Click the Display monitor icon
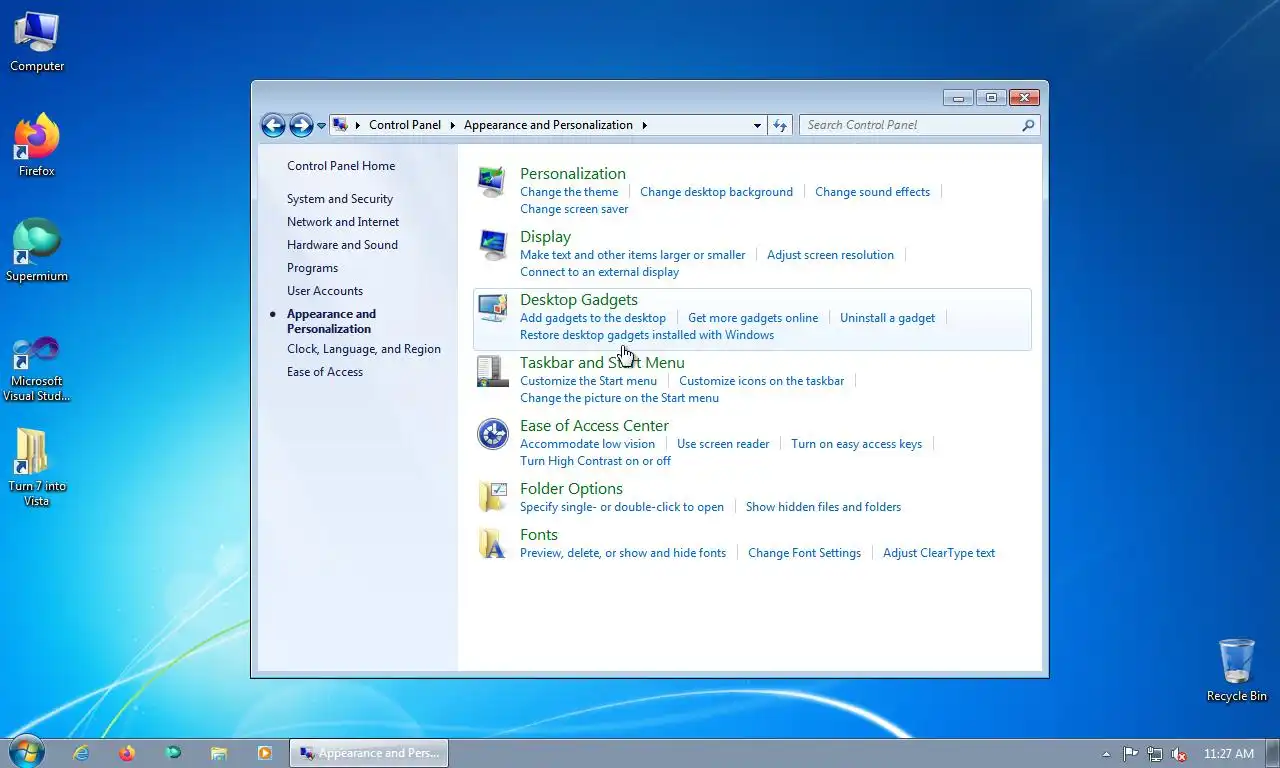This screenshot has height=768, width=1280. click(492, 244)
